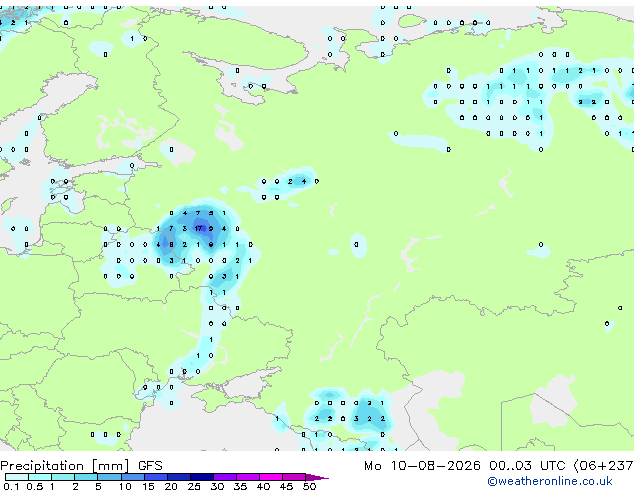Select the 25–30 mm legend color swatch
Viewport: 634px width, 490px height.
click(x=201, y=477)
